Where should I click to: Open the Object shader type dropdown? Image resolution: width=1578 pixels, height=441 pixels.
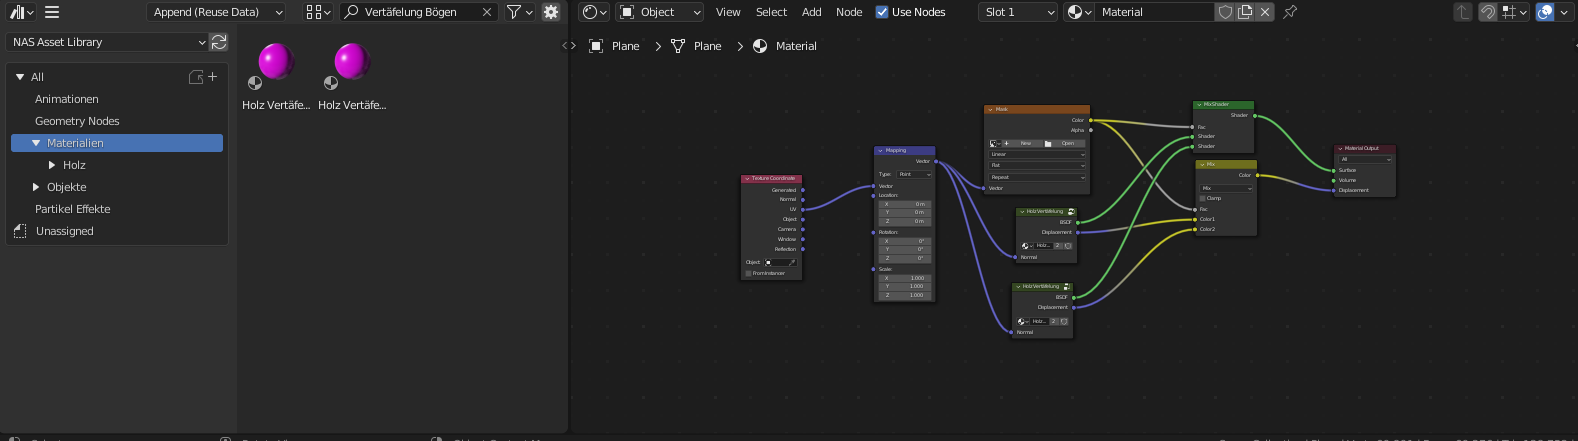[660, 12]
